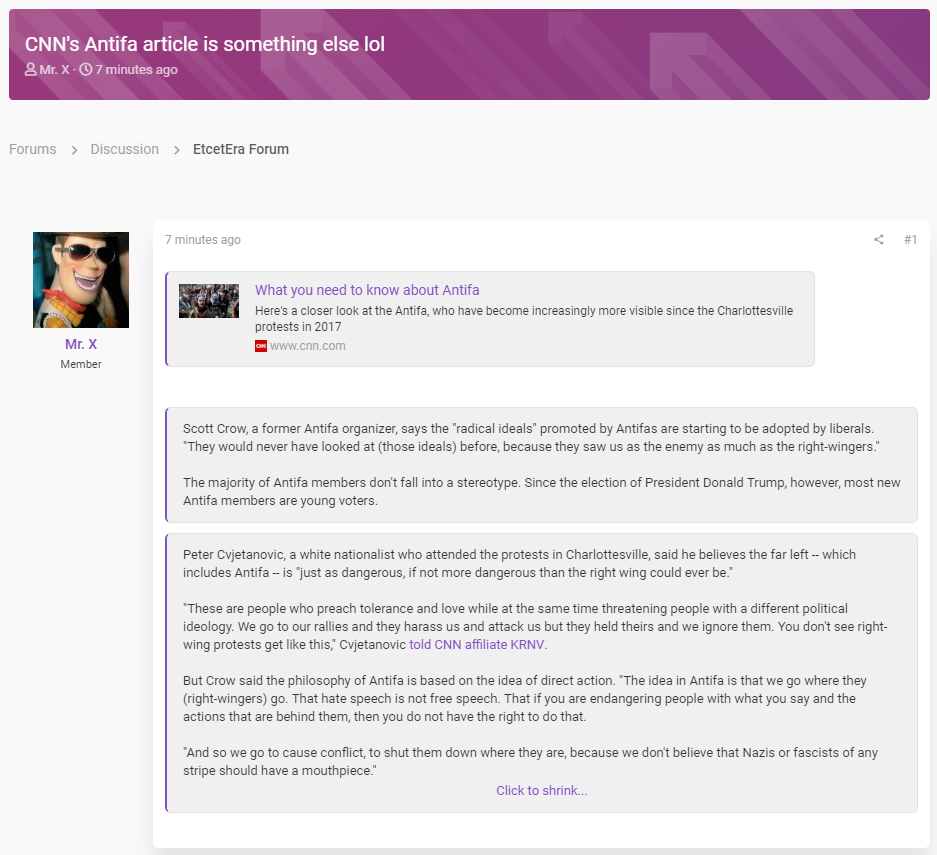This screenshot has width=937, height=855.
Task: Open 'What you need to know about Antifa' link
Action: pyautogui.click(x=367, y=290)
